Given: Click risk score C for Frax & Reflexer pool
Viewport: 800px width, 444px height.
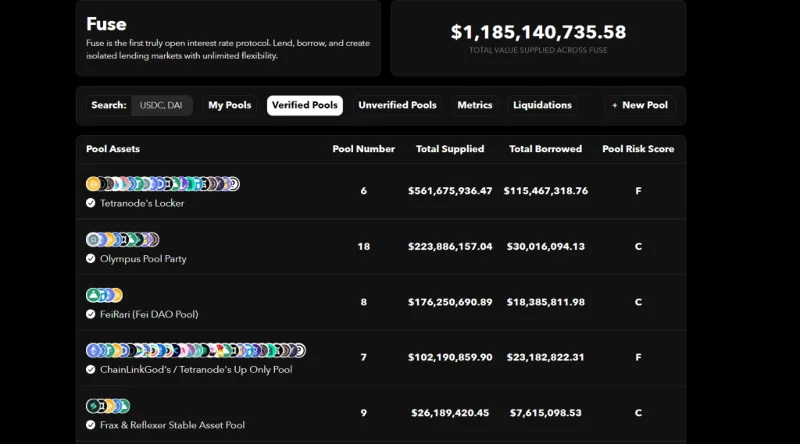Looking at the screenshot, I should point(638,413).
